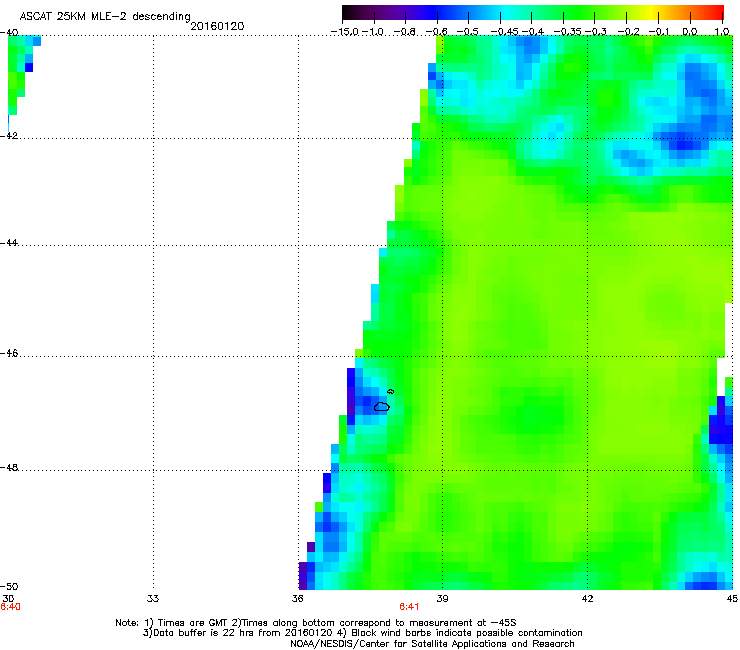Click the longitude axis label 33
This screenshot has height=650, width=740.
coord(153,599)
